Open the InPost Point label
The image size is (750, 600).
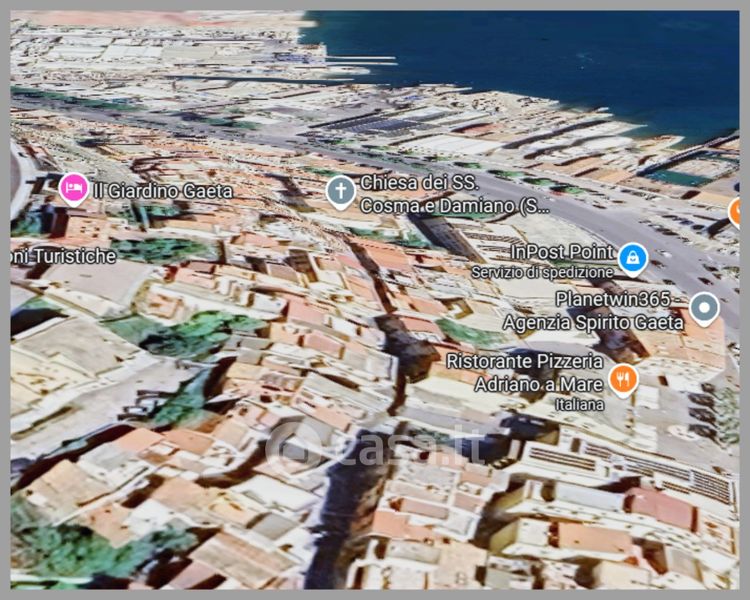click(x=562, y=252)
